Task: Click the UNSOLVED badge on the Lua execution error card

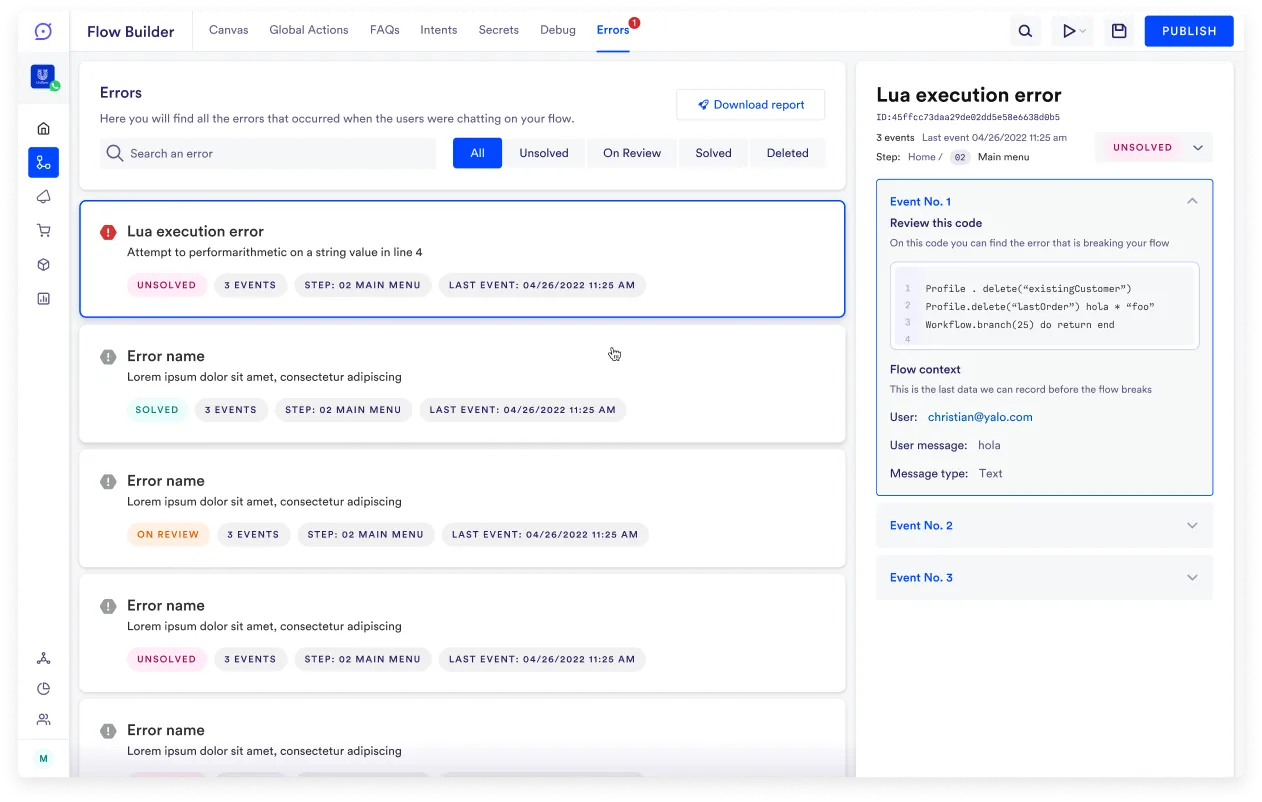Action: (167, 285)
